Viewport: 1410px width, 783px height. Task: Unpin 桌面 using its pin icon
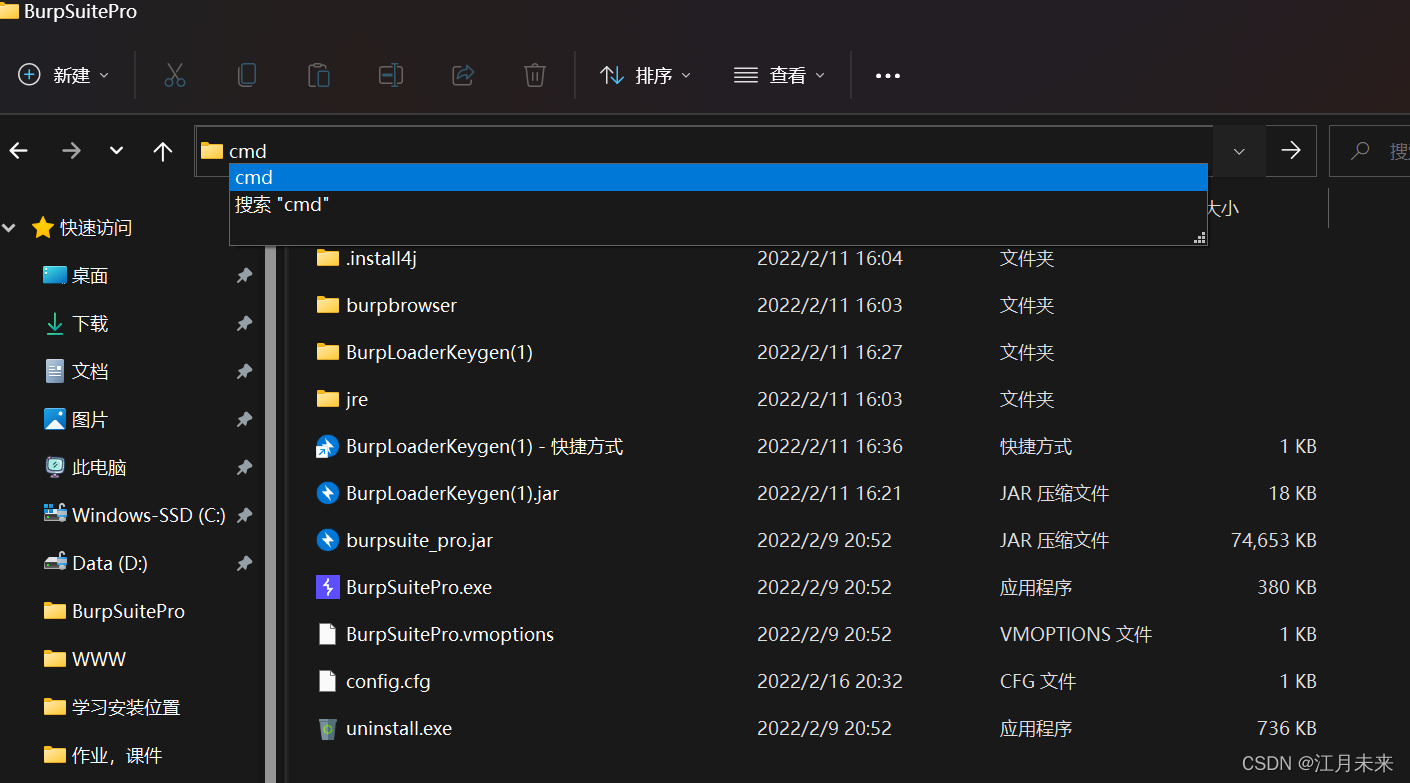click(244, 276)
